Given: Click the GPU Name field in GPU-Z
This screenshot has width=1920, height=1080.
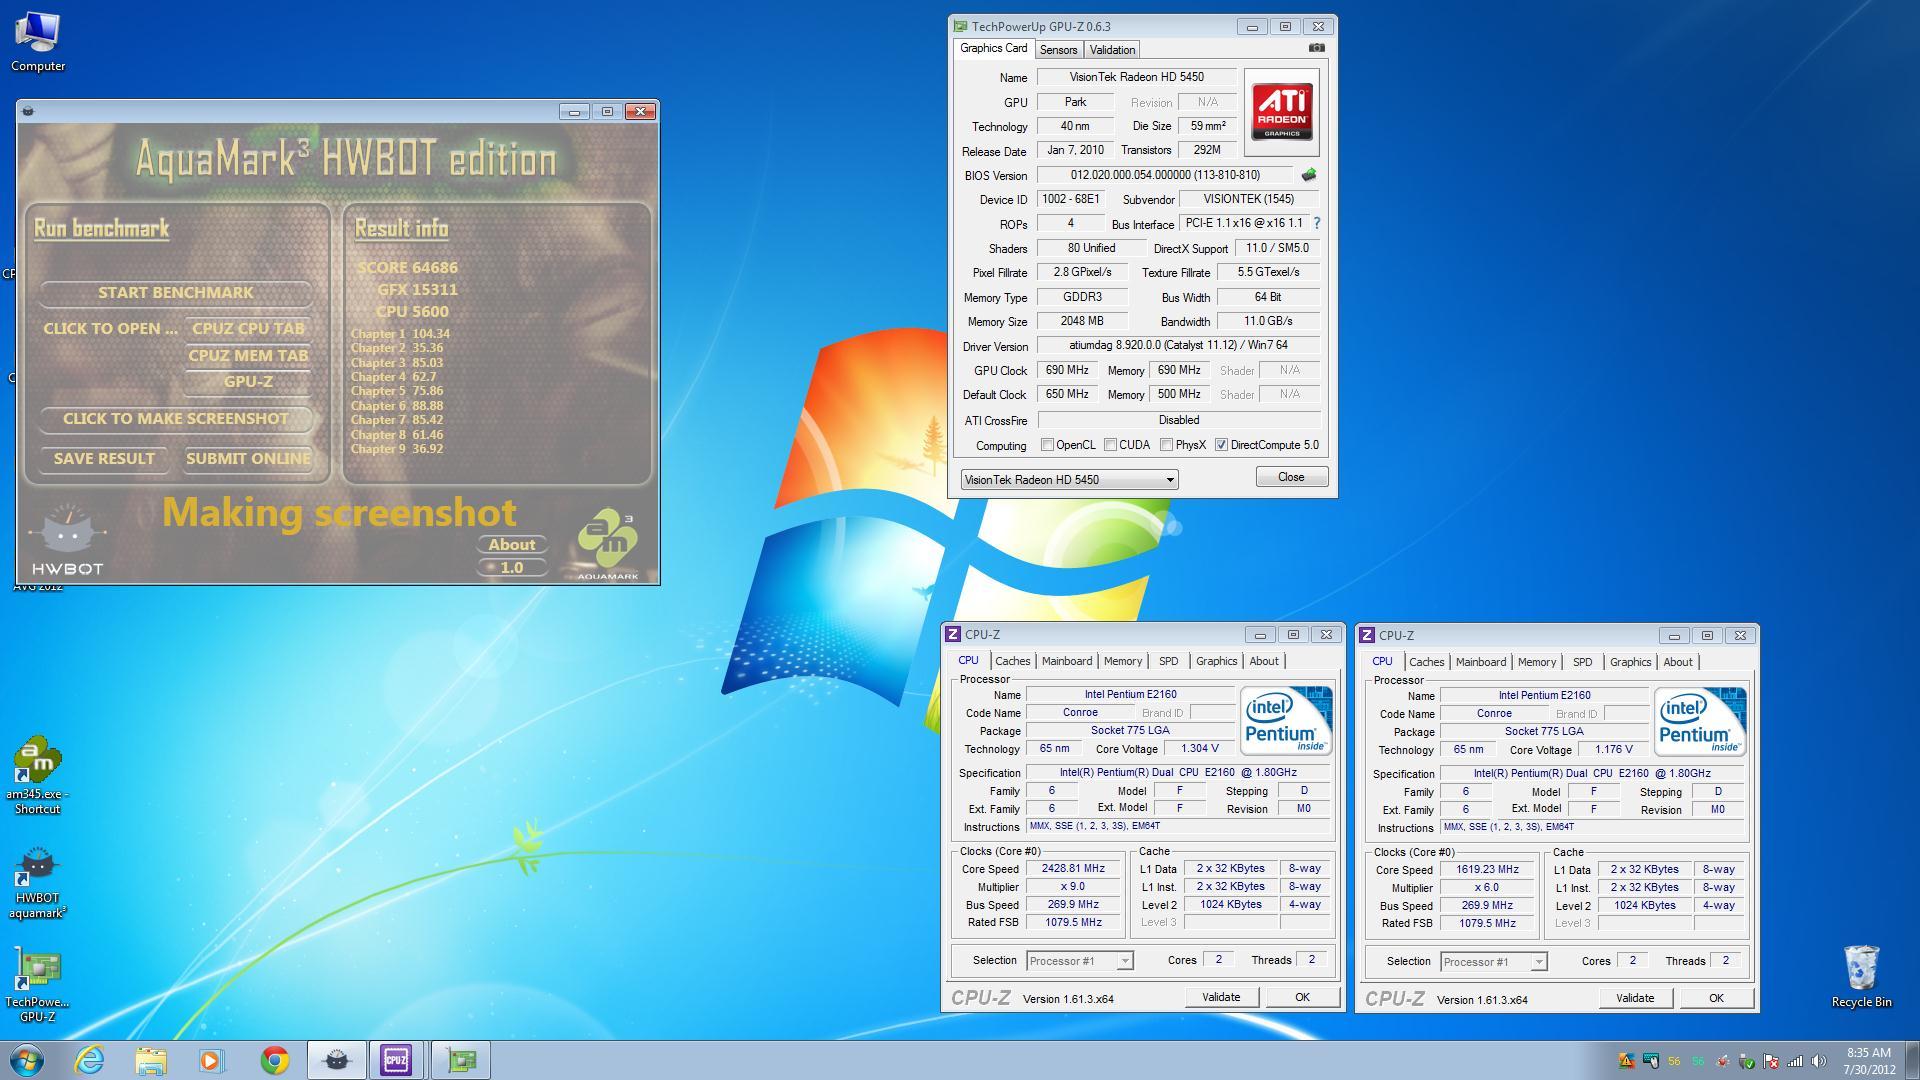Looking at the screenshot, I should click(x=1136, y=77).
